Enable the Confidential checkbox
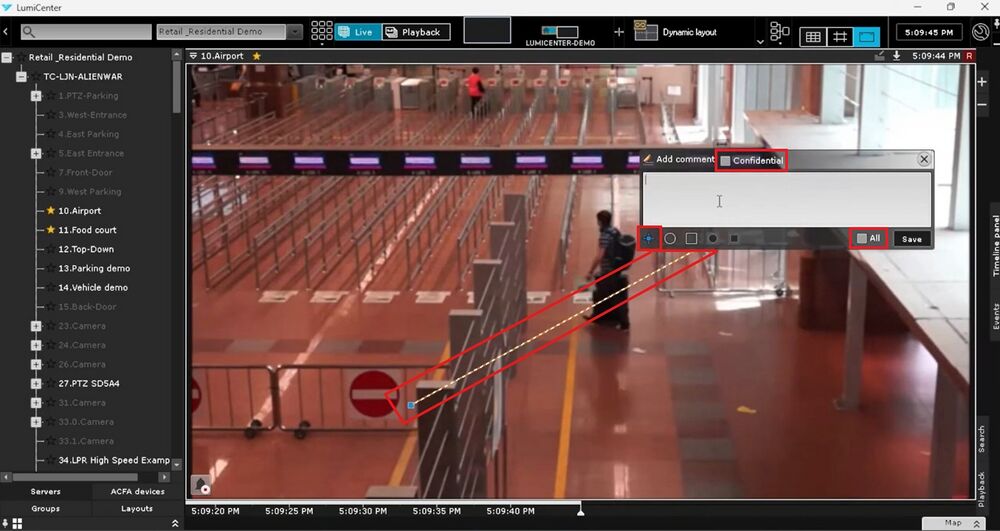Image resolution: width=1000 pixels, height=531 pixels. tap(726, 161)
